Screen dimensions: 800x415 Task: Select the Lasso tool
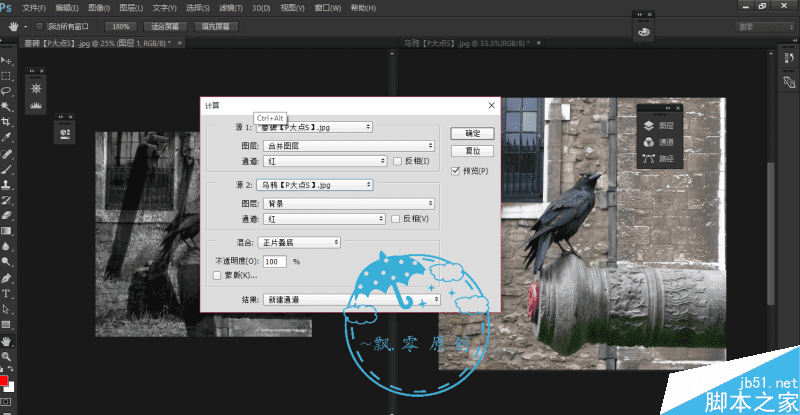pos(6,91)
